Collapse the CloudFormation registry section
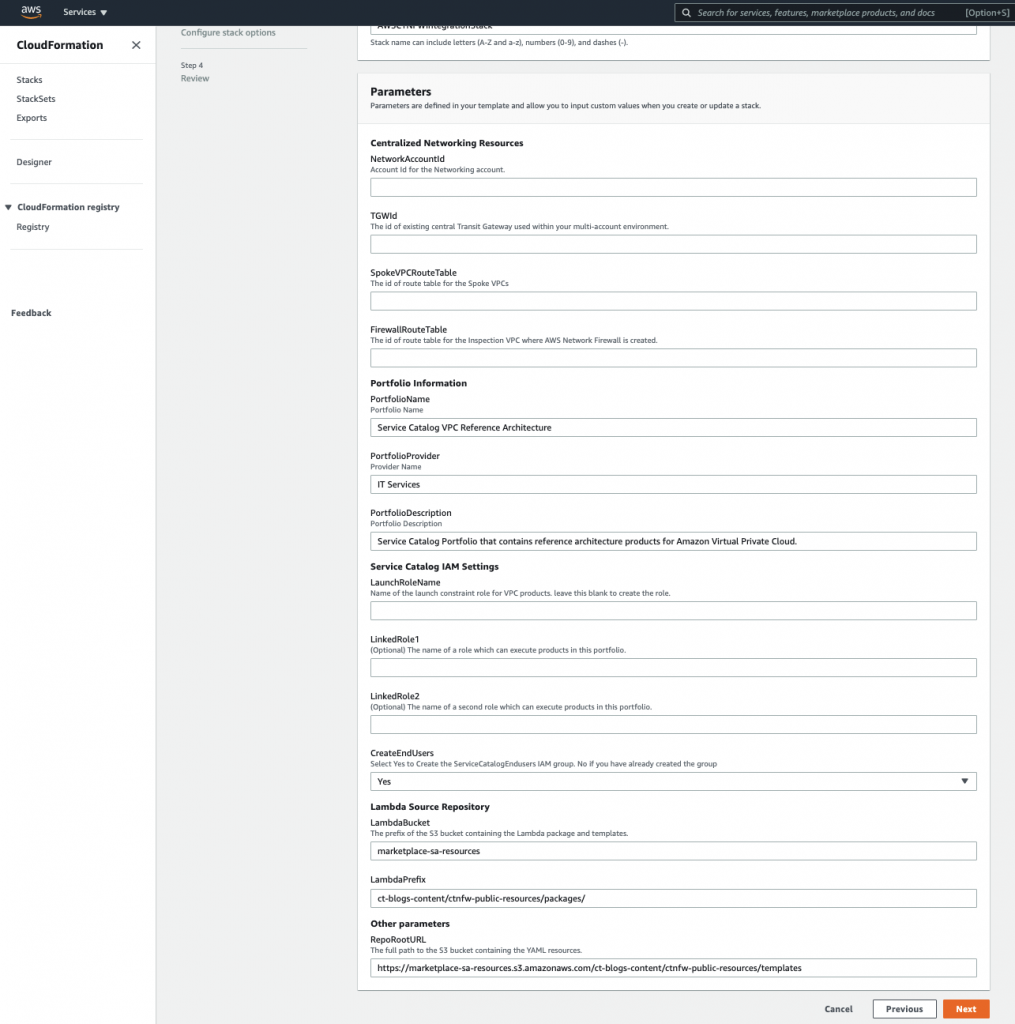The height and width of the screenshot is (1024, 1015). coord(10,207)
